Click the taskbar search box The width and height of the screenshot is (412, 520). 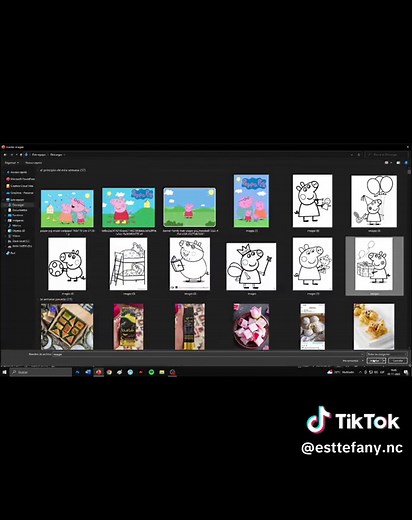(41, 372)
